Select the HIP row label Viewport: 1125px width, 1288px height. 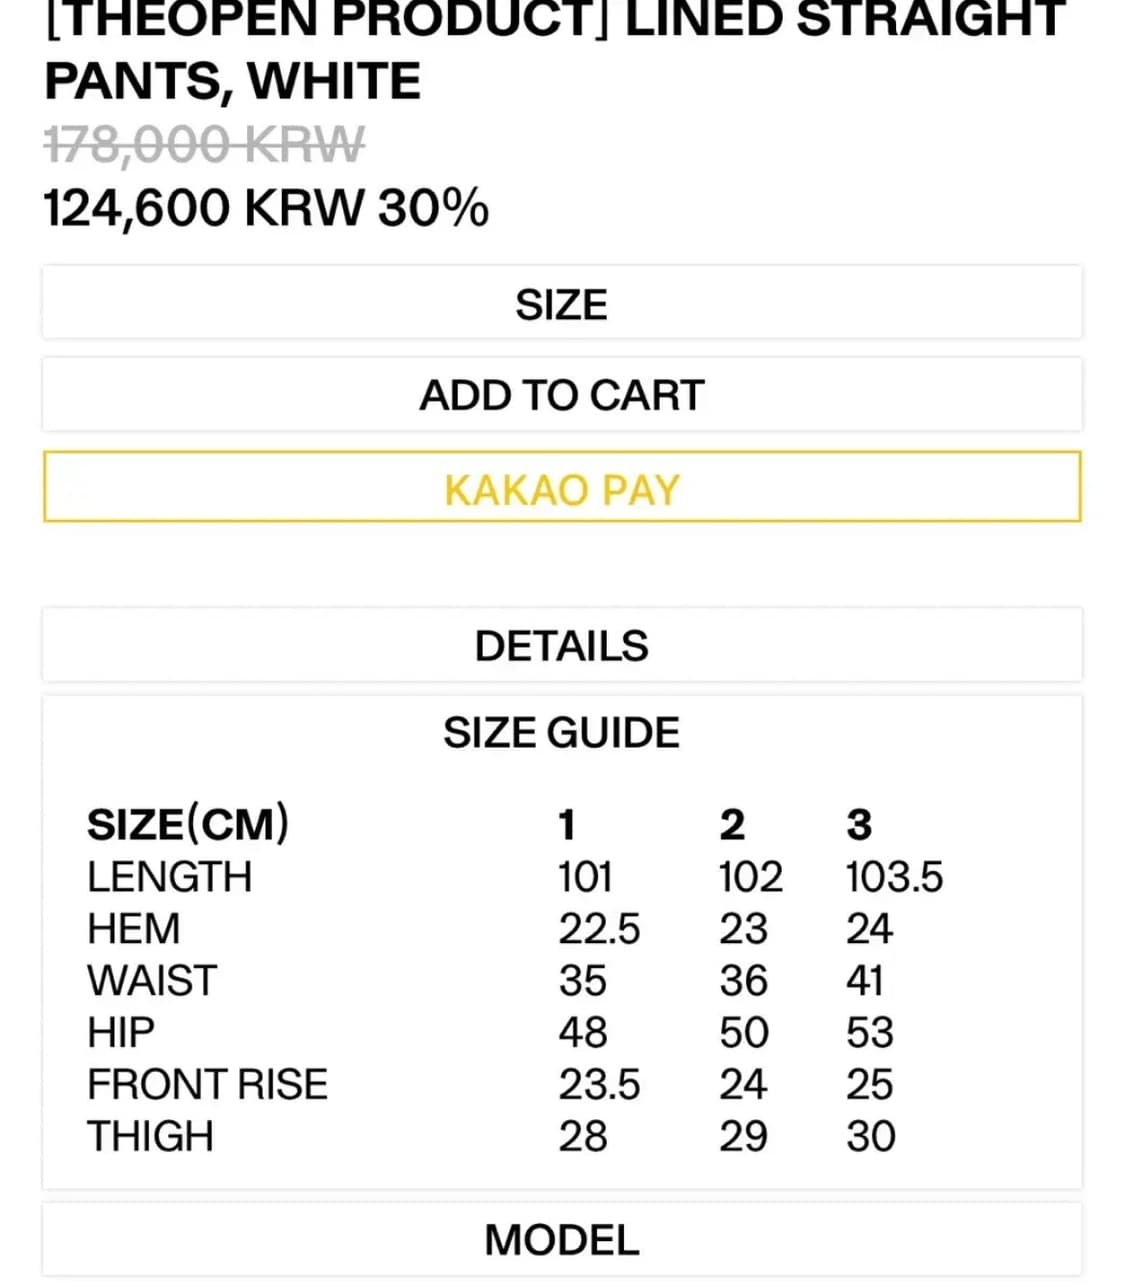(121, 1033)
